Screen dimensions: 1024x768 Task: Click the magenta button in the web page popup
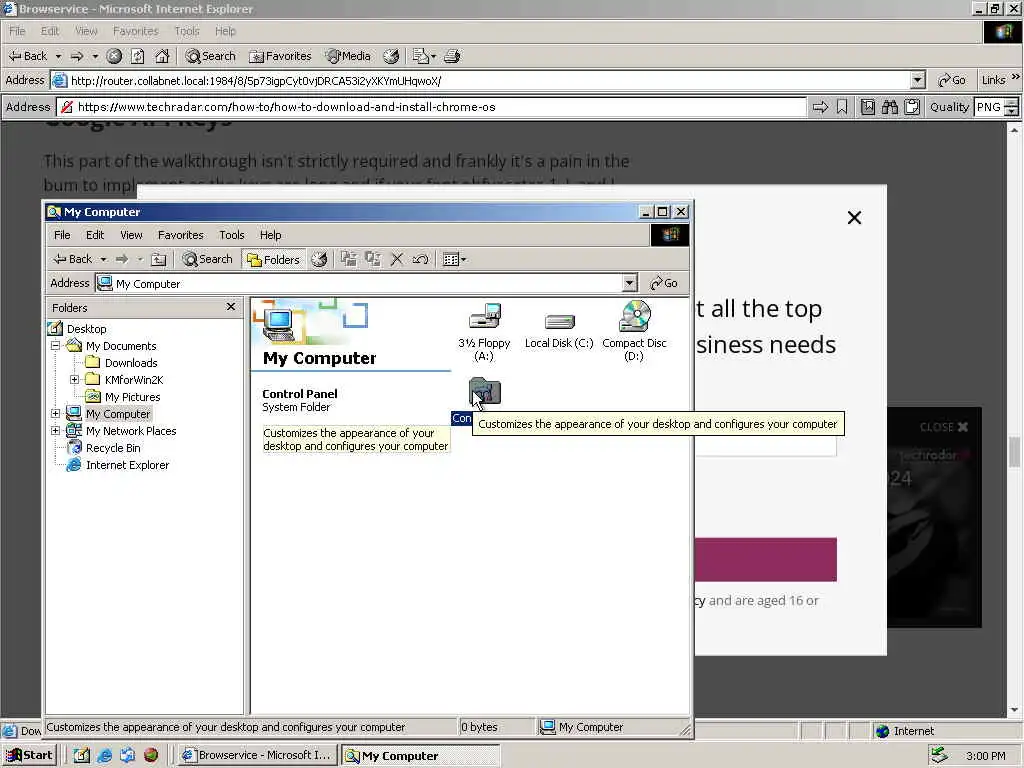[x=765, y=560]
